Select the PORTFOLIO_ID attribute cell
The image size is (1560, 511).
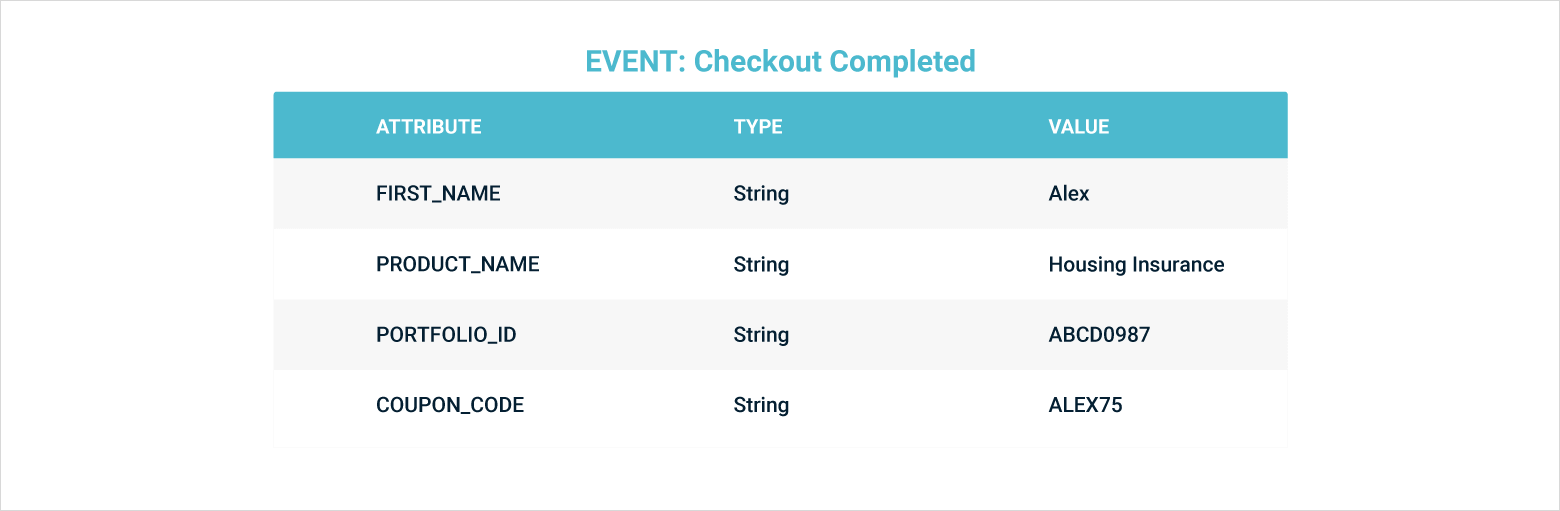pos(446,335)
